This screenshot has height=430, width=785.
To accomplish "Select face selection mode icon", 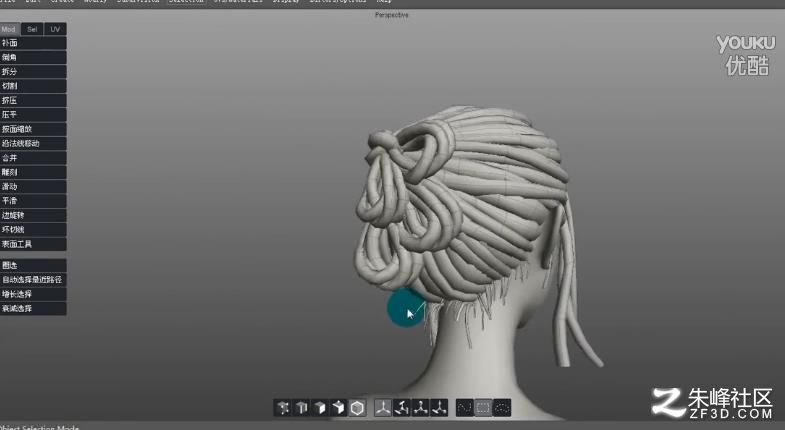I will tap(320, 408).
